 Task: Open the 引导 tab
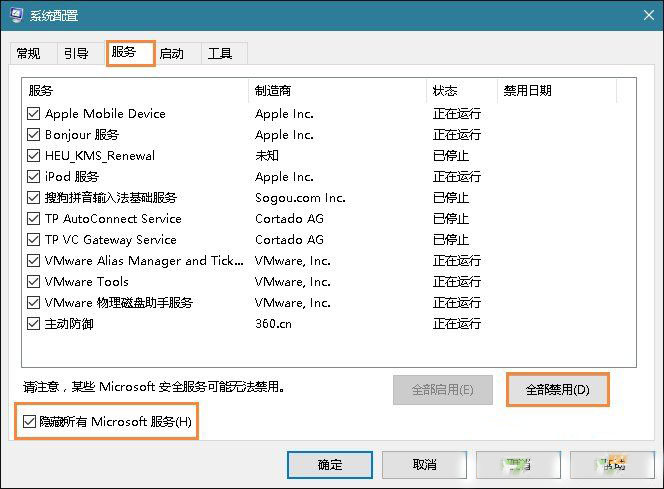point(76,53)
